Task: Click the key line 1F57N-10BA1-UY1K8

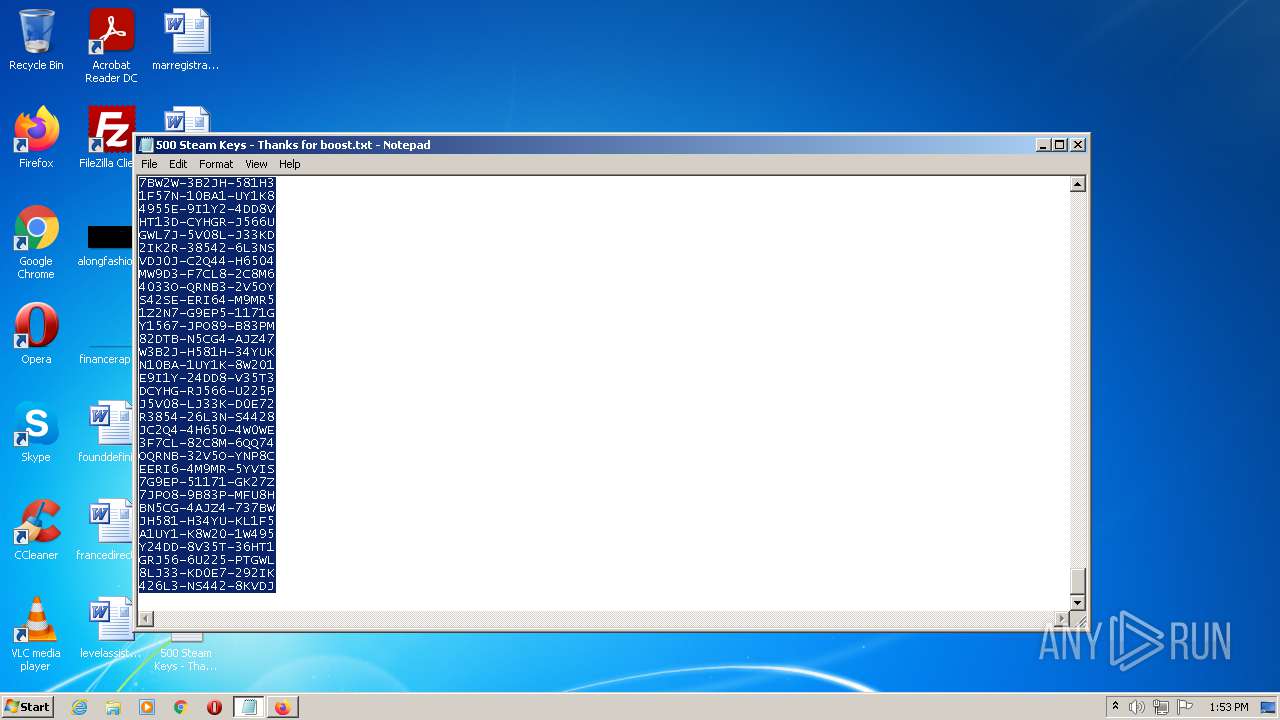Action: coord(207,196)
